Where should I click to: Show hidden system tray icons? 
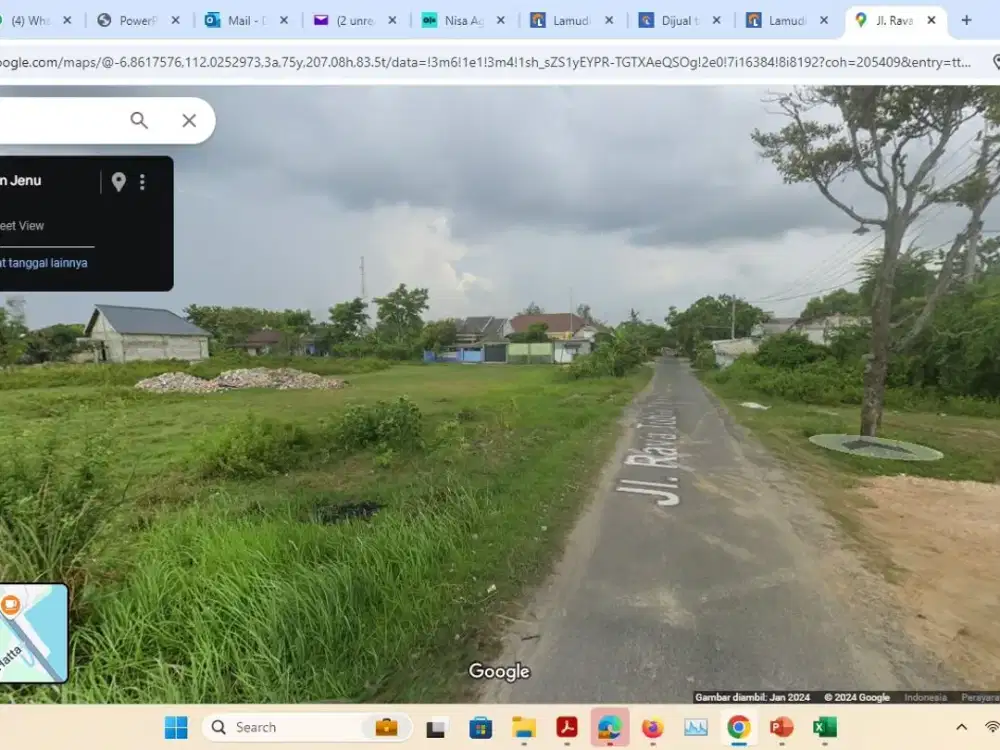(962, 727)
